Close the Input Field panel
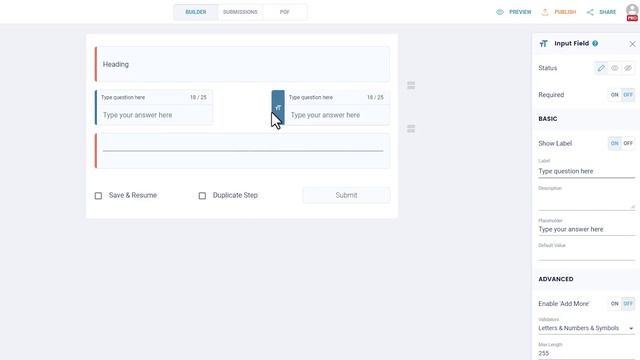 coord(632,44)
